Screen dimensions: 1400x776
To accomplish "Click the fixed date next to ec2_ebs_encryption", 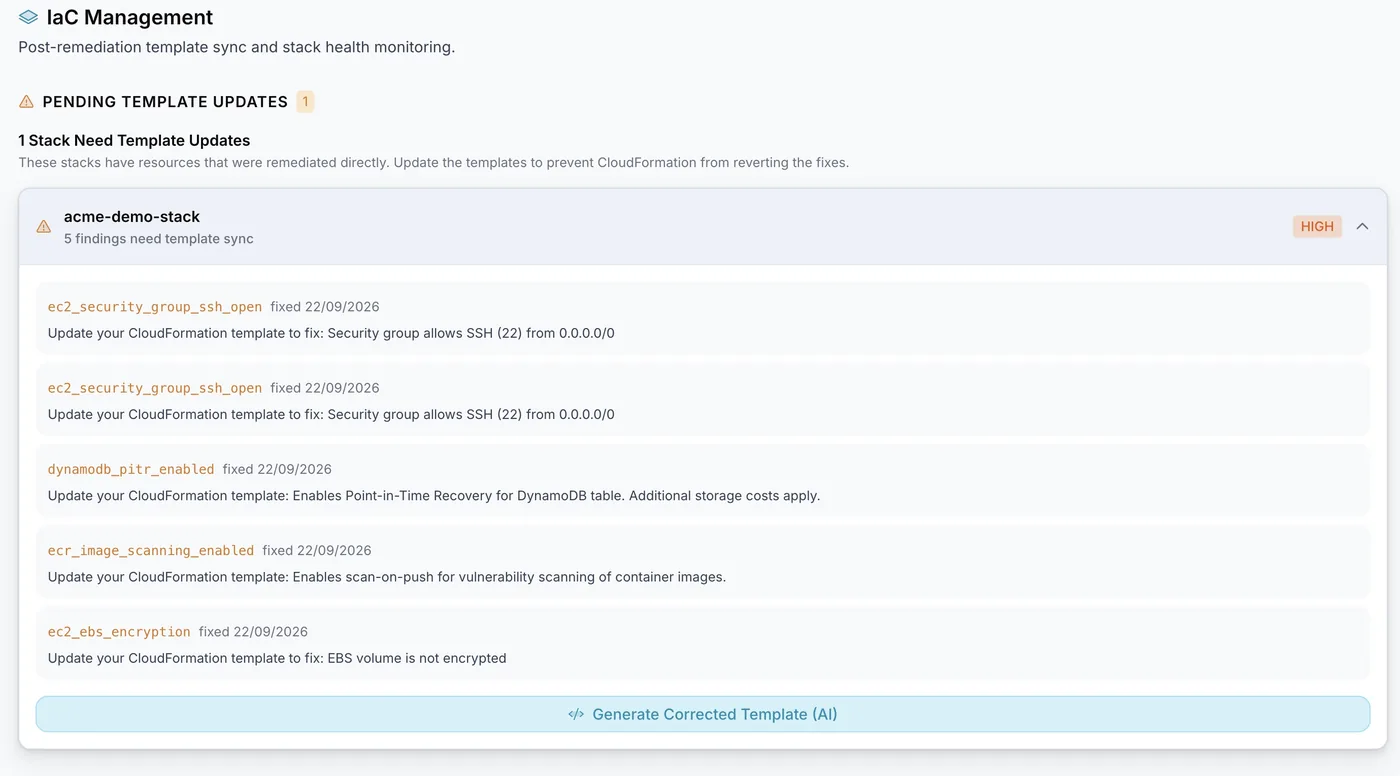I will click(x=253, y=632).
